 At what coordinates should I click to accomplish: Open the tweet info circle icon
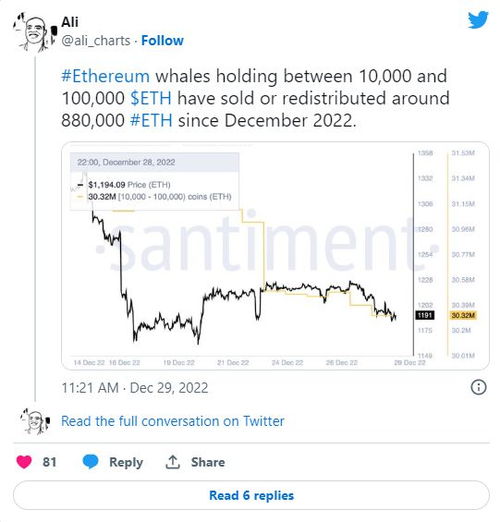pyautogui.click(x=478, y=387)
